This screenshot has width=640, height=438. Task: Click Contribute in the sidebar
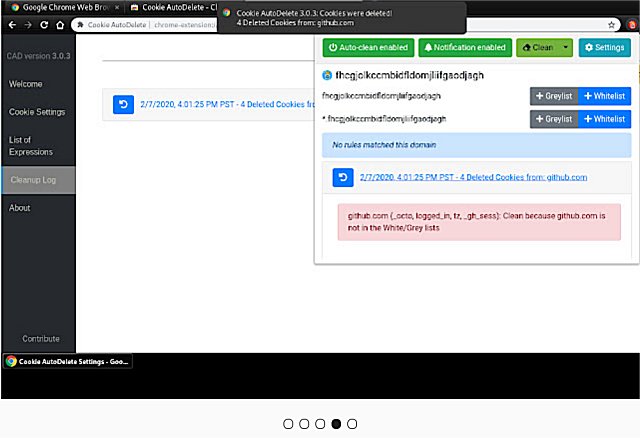(41, 338)
